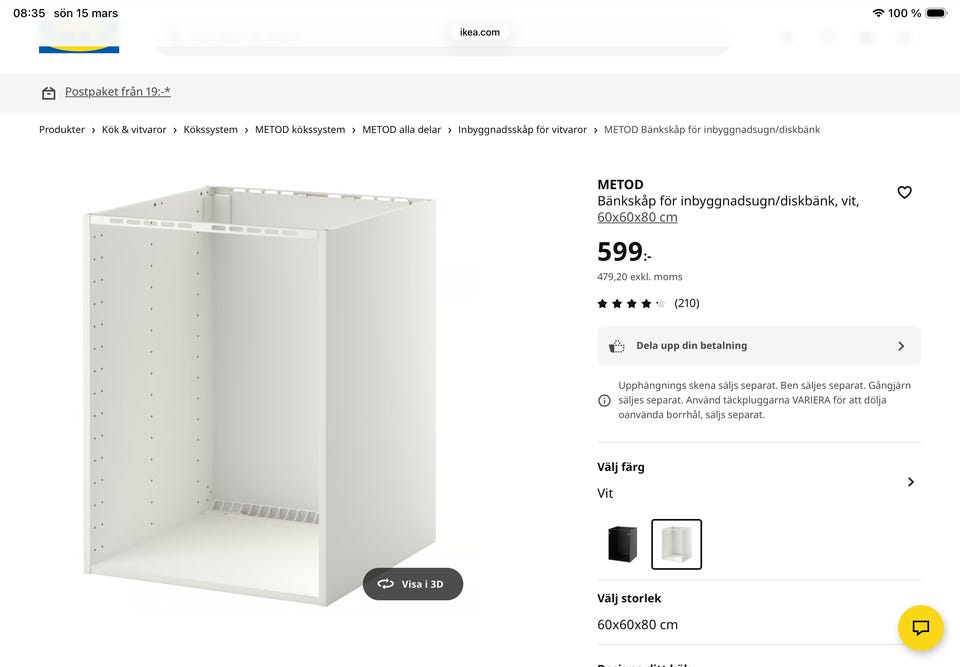Click the info icon beside the accessories note
This screenshot has height=667, width=960.
[604, 399]
